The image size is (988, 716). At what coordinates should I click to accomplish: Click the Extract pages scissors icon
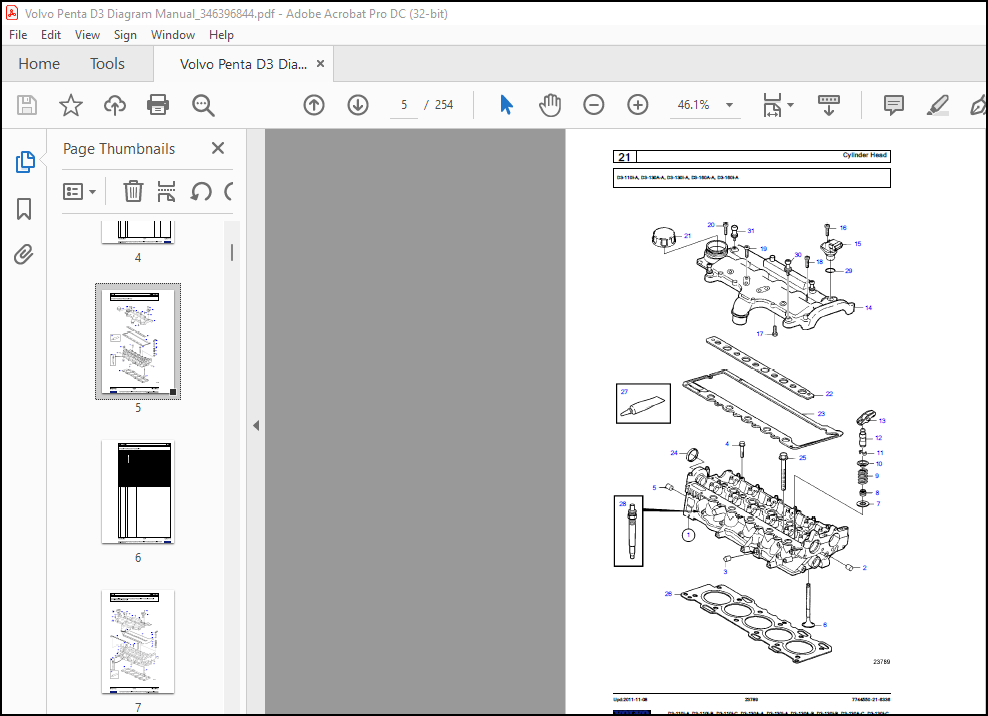(x=166, y=191)
